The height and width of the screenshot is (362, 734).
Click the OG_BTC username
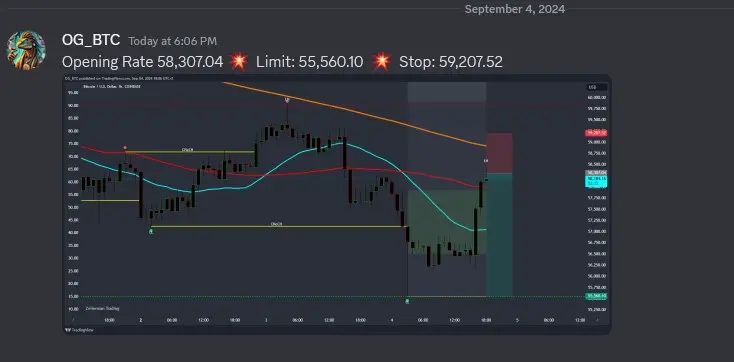point(91,40)
